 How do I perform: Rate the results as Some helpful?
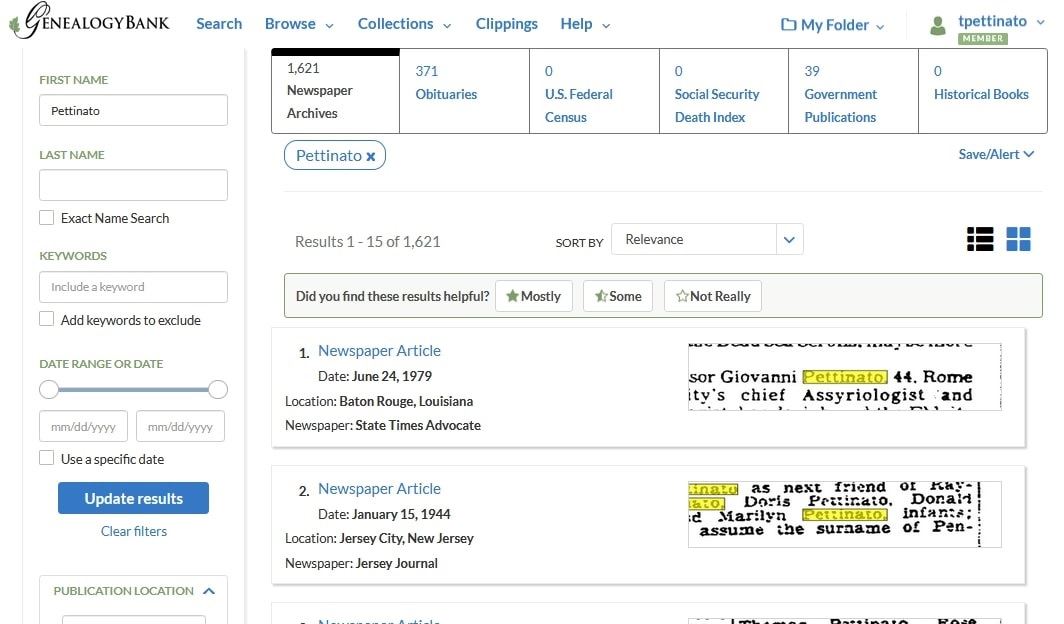pyautogui.click(x=618, y=296)
